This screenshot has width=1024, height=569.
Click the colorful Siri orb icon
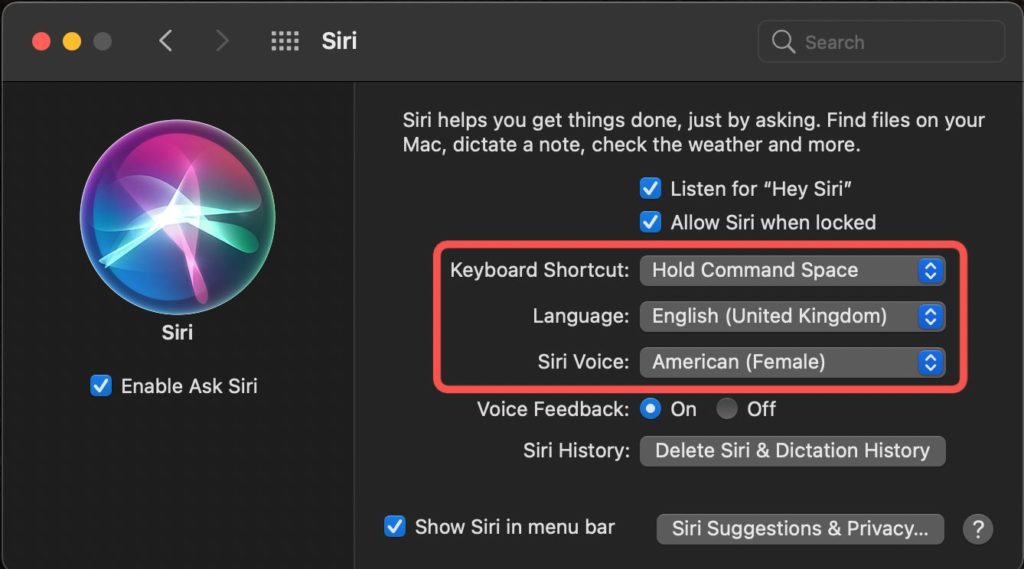pyautogui.click(x=178, y=217)
